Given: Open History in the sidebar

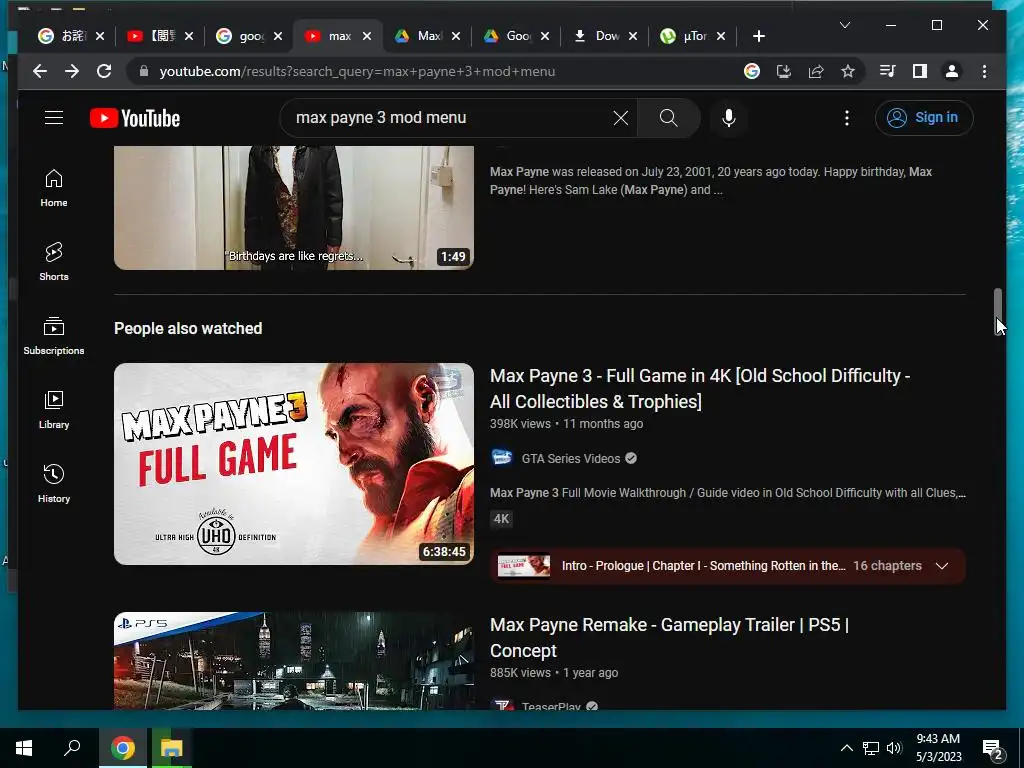Looking at the screenshot, I should coord(54,483).
